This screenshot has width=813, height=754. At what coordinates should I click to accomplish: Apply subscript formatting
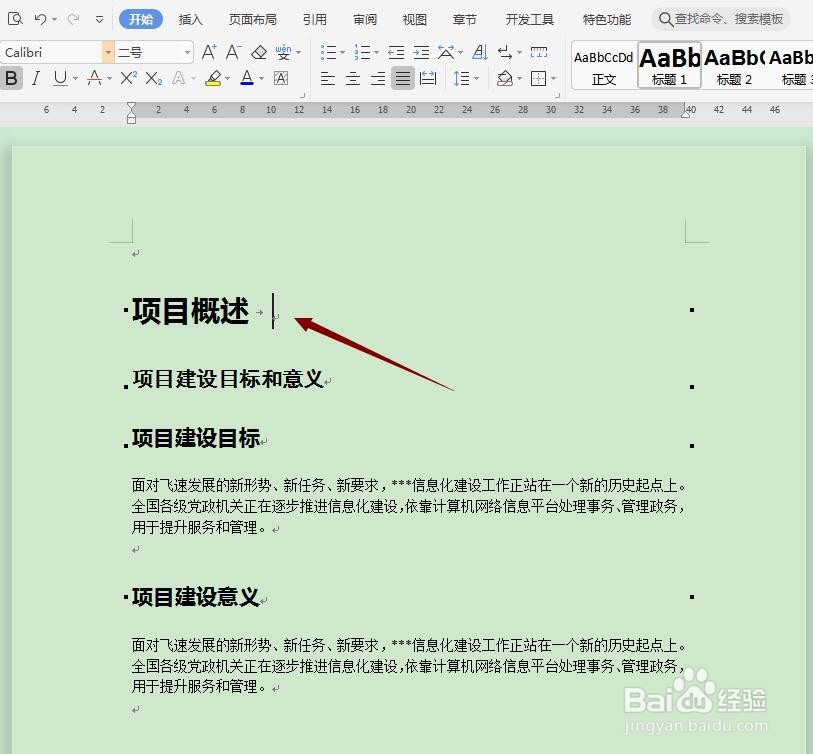[x=152, y=78]
